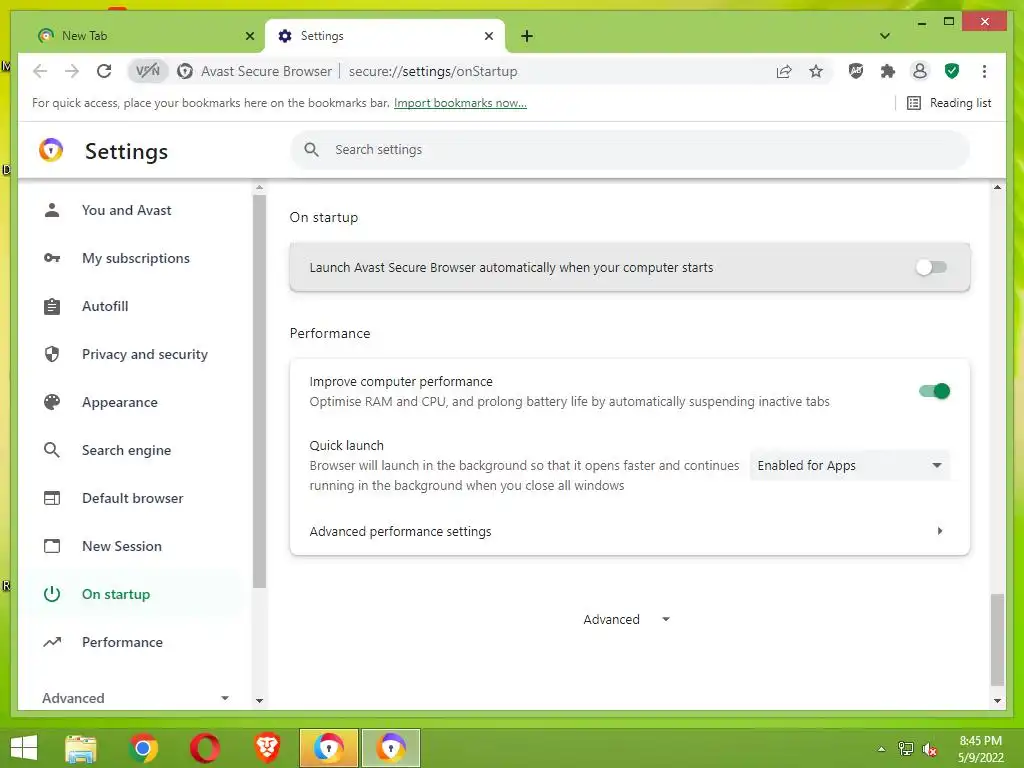Click sidebar scrollbar down arrow

click(259, 701)
